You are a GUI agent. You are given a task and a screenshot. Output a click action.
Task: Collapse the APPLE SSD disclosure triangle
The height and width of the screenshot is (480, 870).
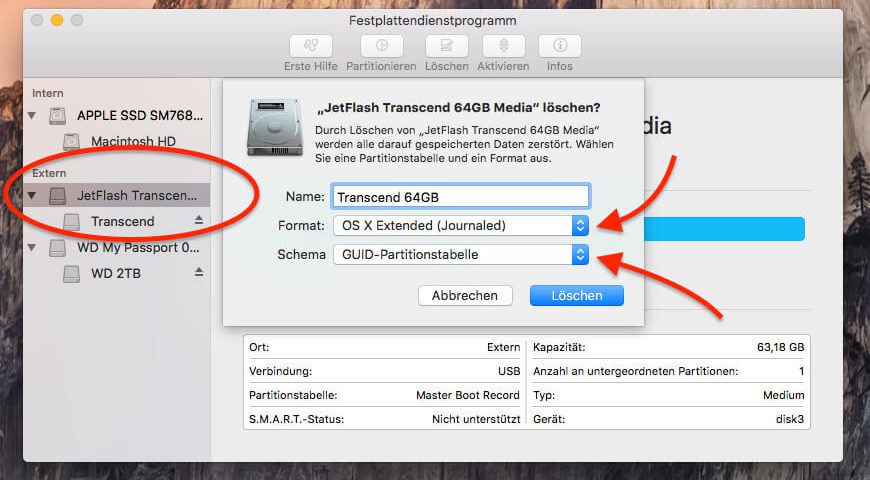click(32, 115)
